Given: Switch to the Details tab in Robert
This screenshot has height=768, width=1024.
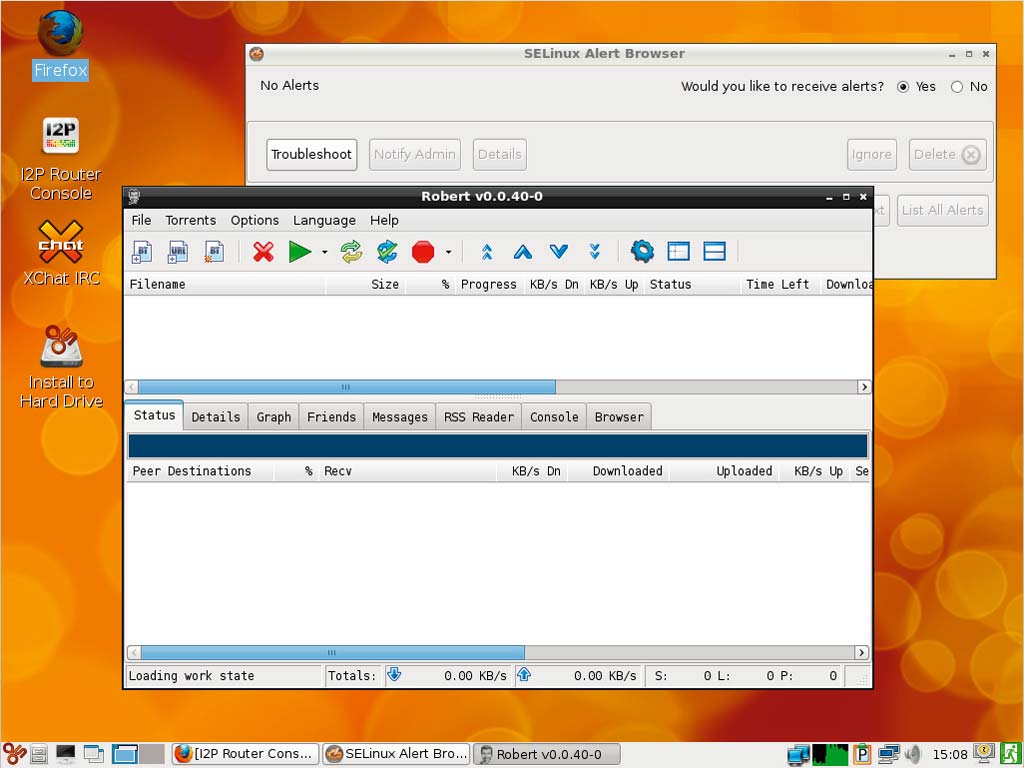Looking at the screenshot, I should point(216,417).
